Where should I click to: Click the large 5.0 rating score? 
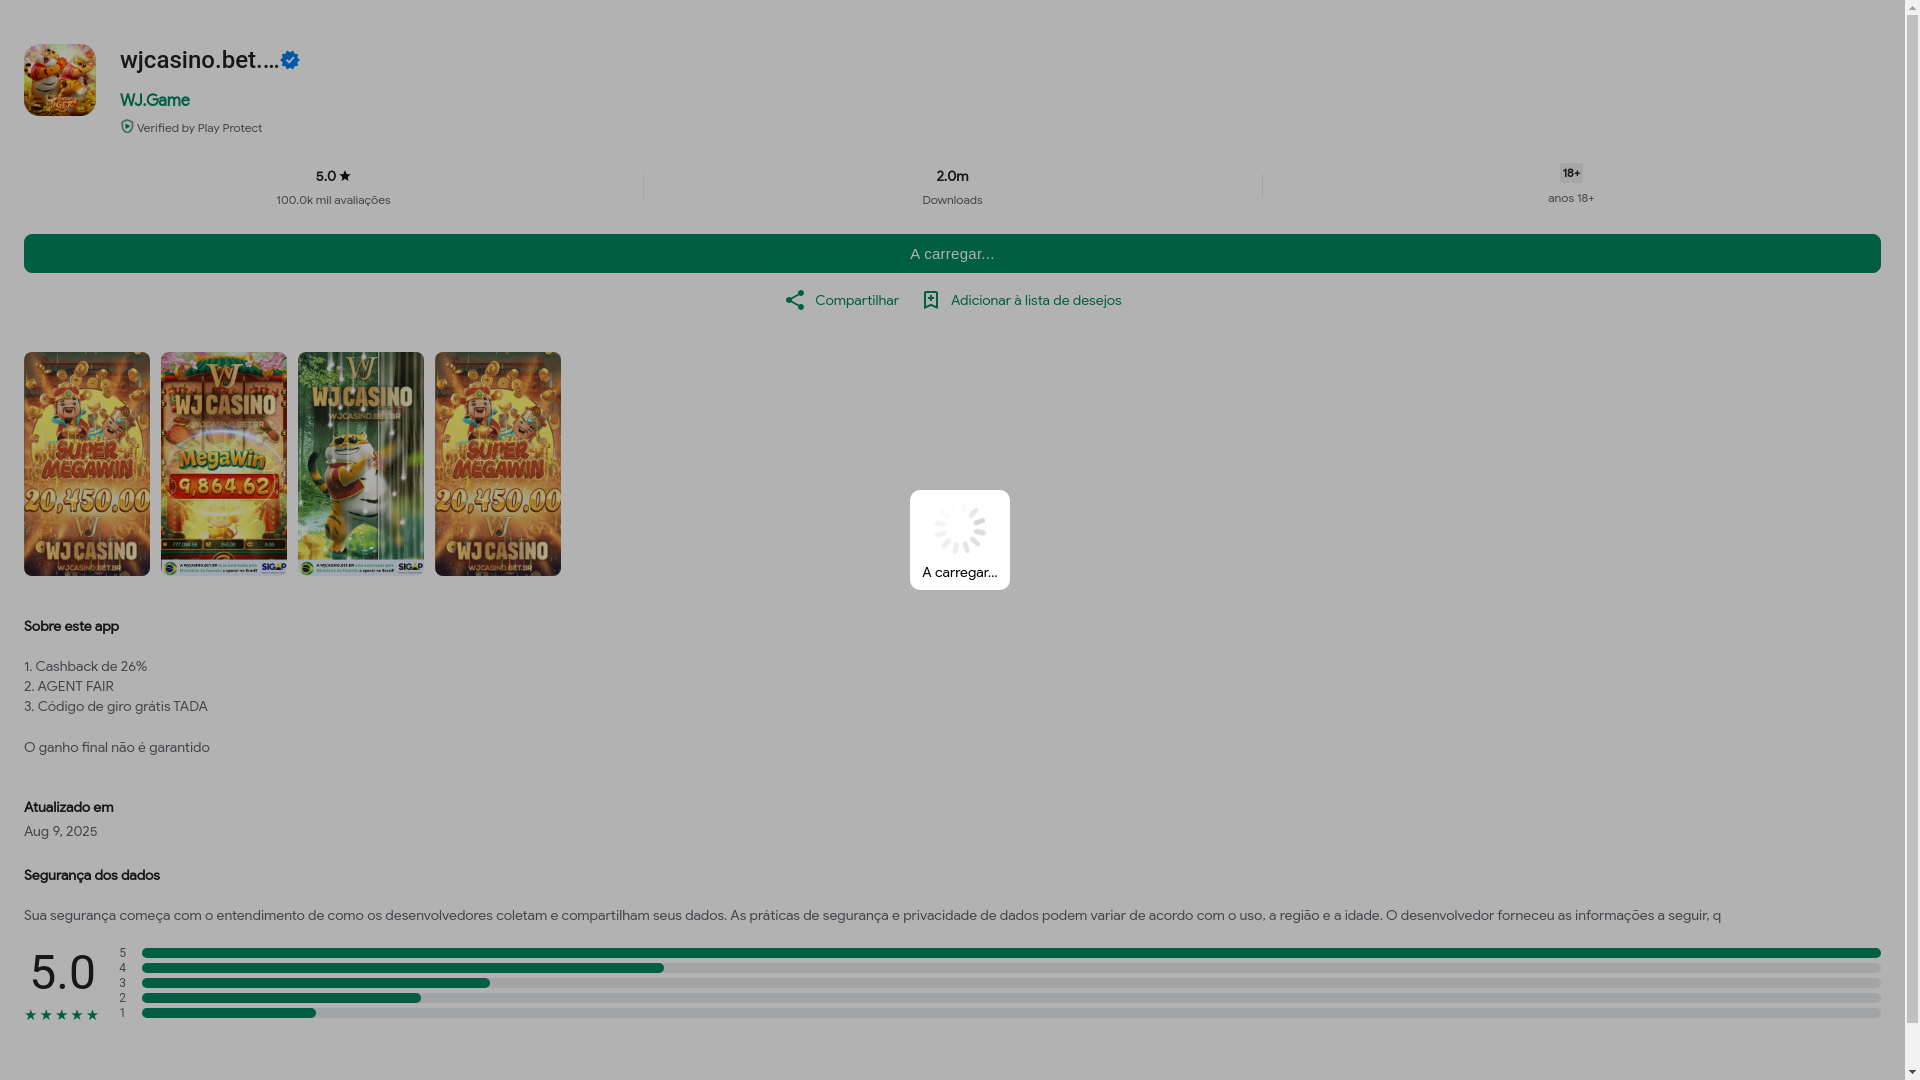click(63, 972)
